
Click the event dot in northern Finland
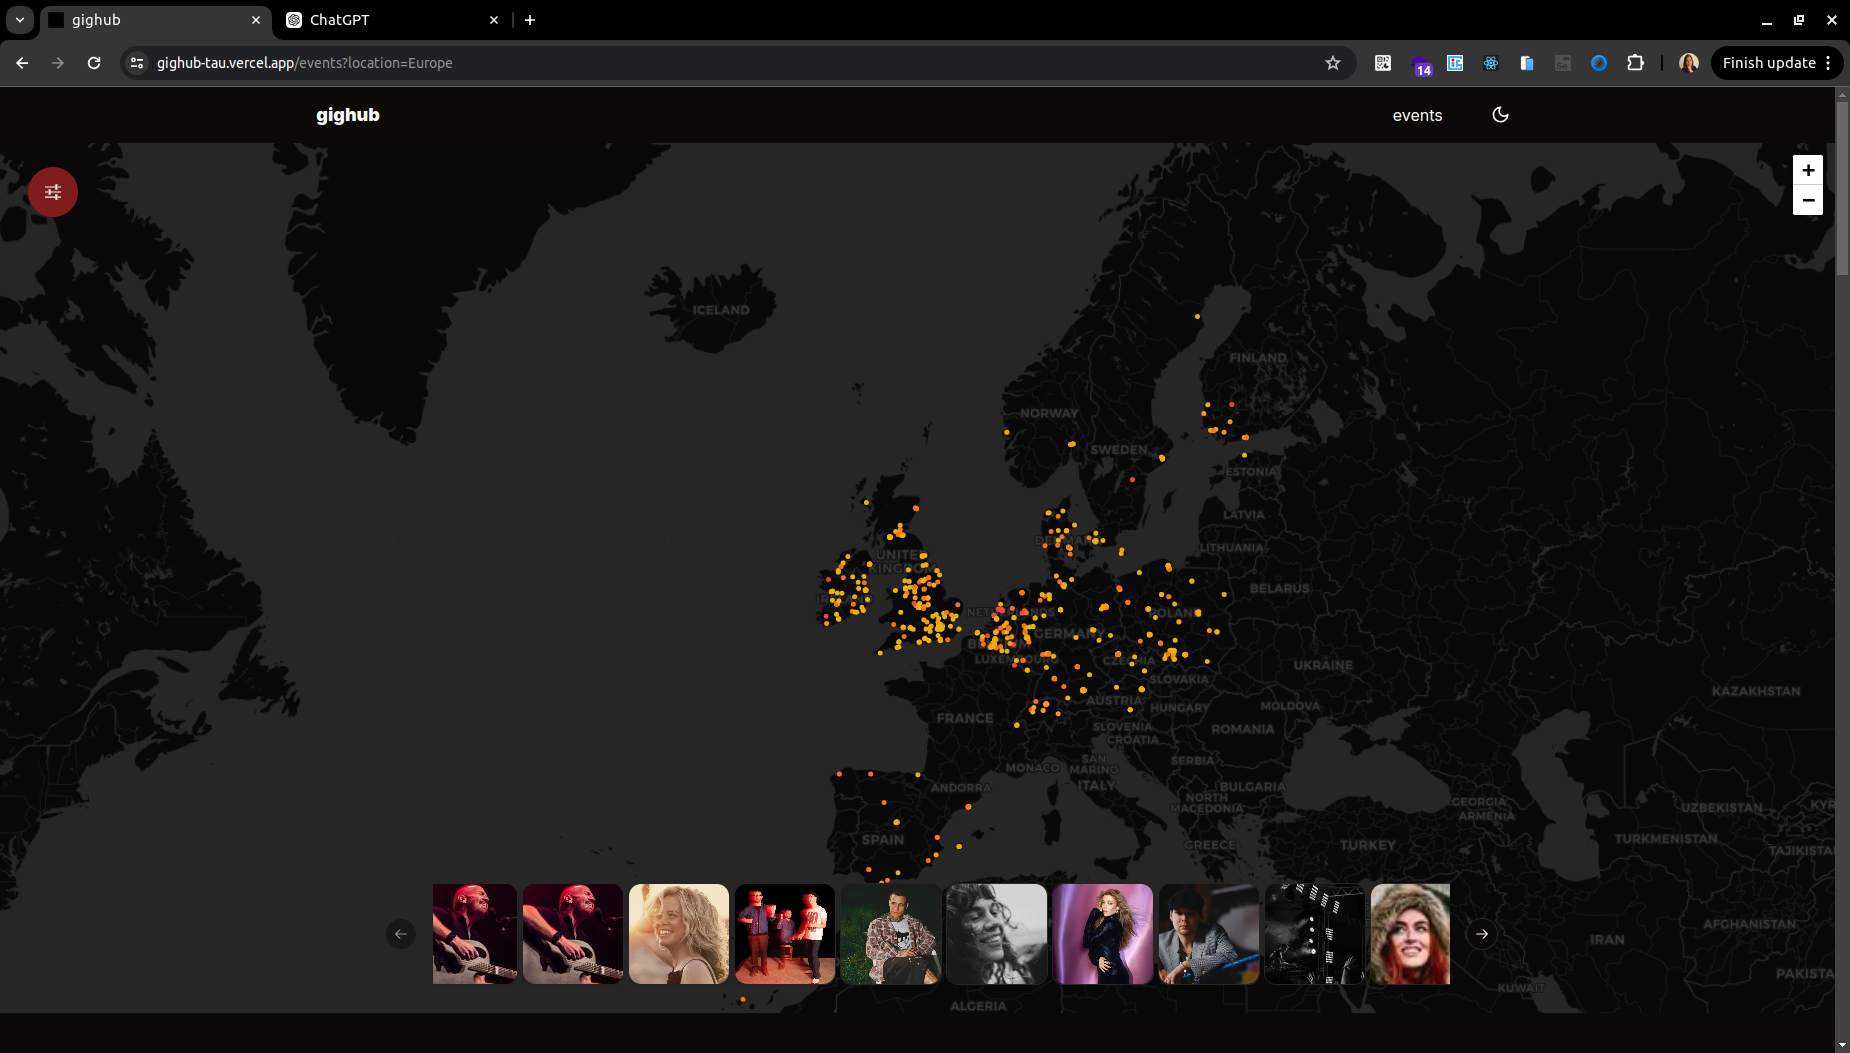coord(1197,317)
